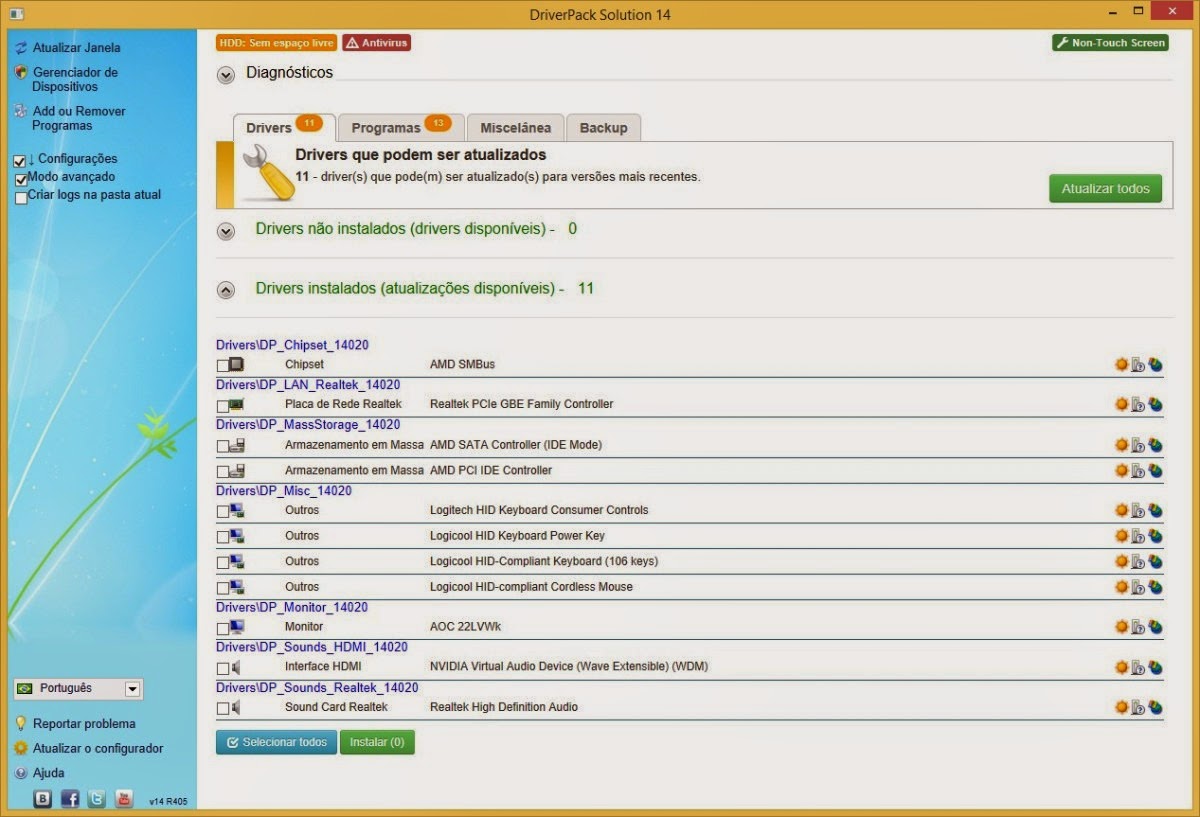Switch to the Drivers tab

(284, 128)
